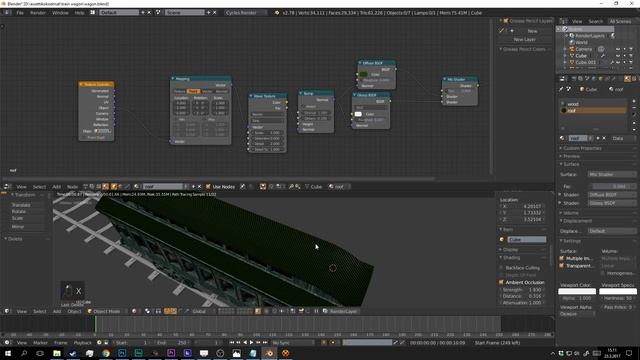Open the Surface Mix Shader dropdown
The height and width of the screenshot is (360, 640).
612,174
